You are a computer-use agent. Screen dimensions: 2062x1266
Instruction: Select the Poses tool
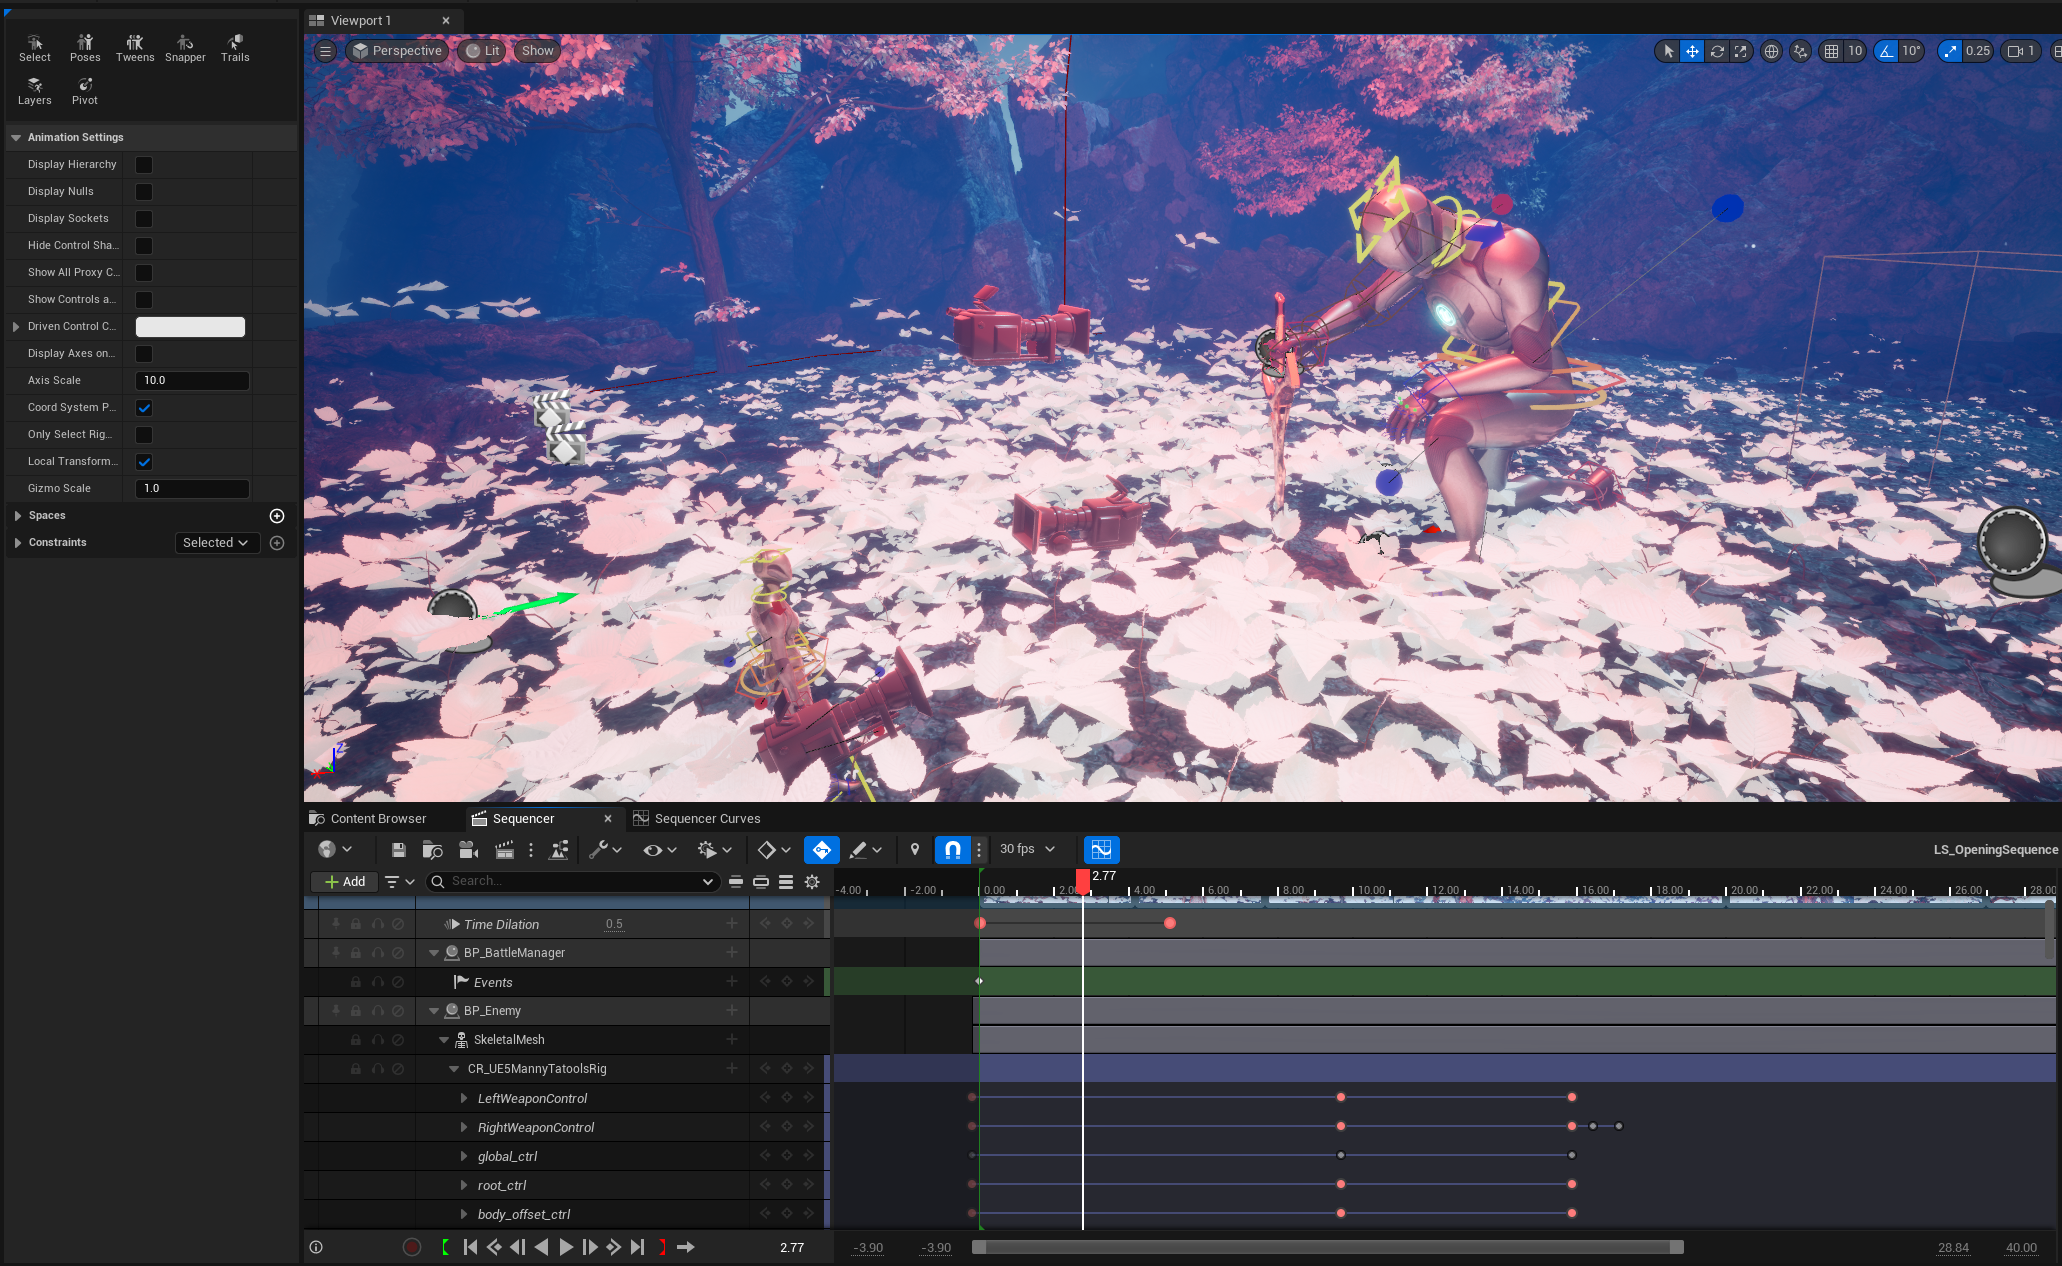pos(85,48)
